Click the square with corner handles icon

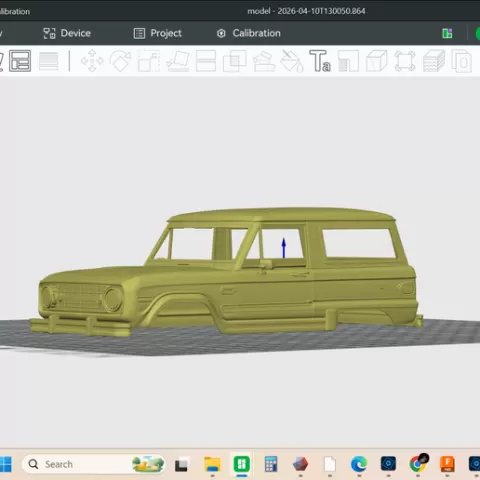pos(405,61)
